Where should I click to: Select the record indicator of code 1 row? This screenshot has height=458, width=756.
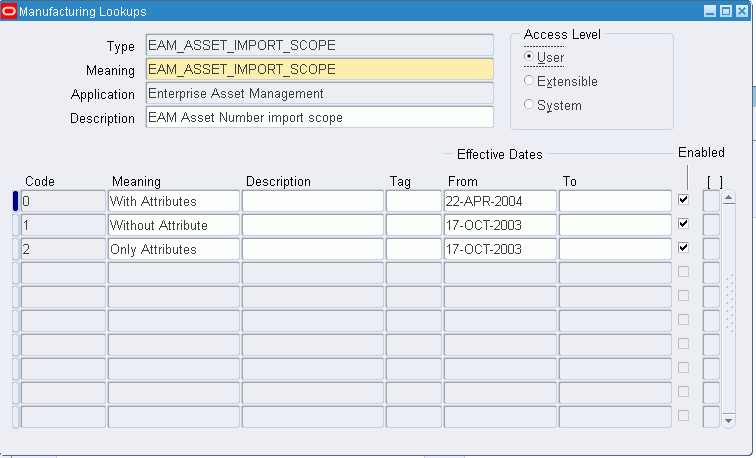pos(15,225)
